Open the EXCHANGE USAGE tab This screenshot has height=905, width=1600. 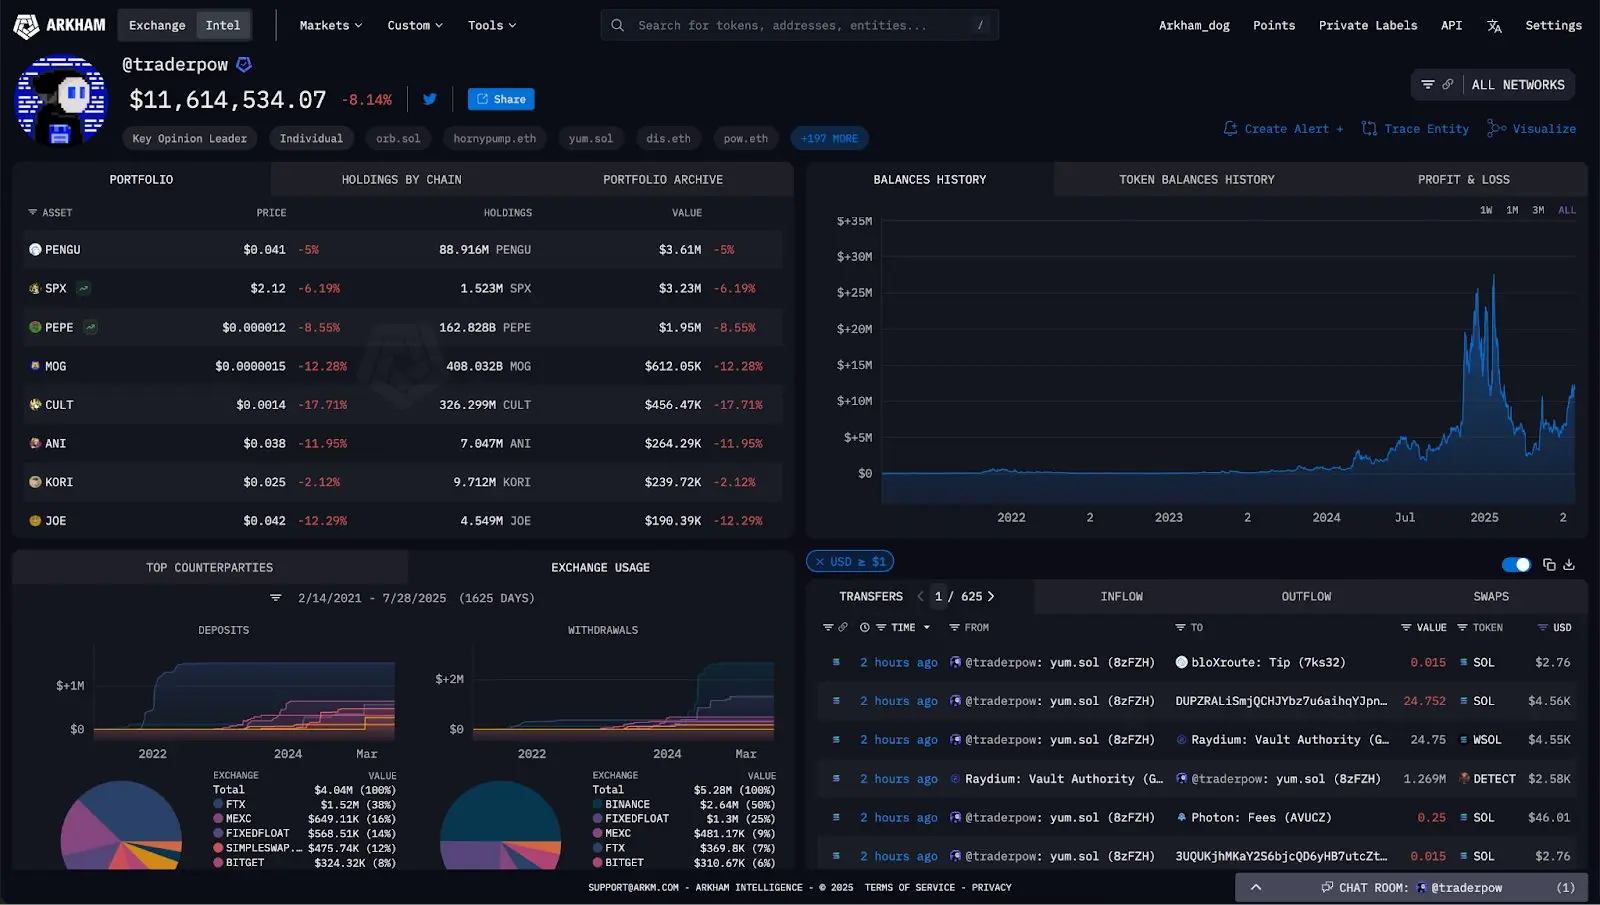click(600, 568)
